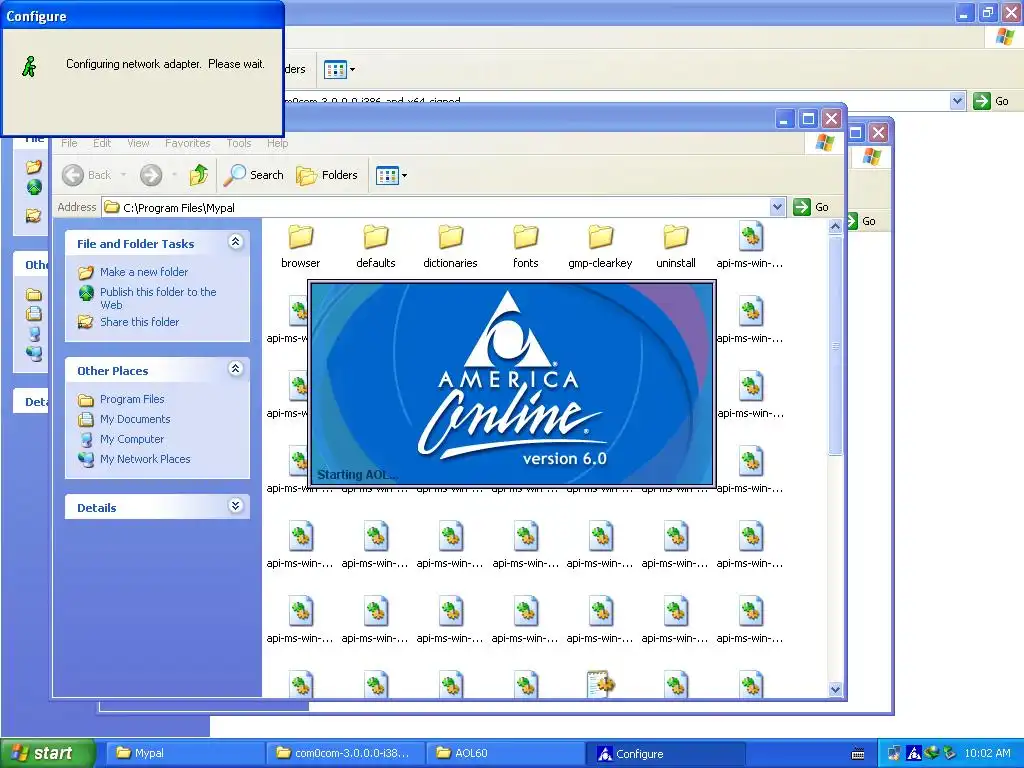The width and height of the screenshot is (1024, 768).
Task: Click the vertical scrollbar thumb in file list
Action: point(835,345)
